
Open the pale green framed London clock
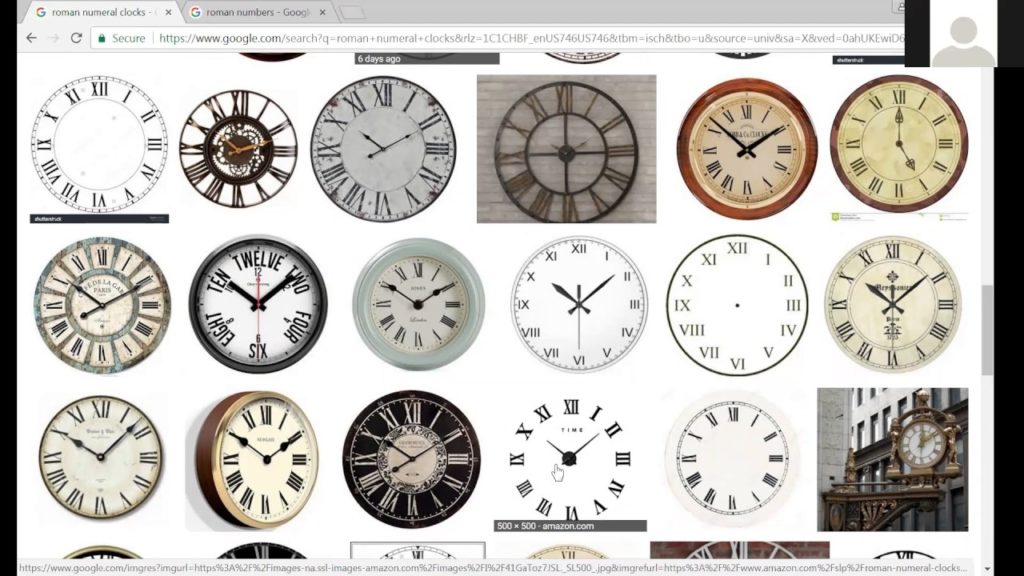pyautogui.click(x=419, y=304)
